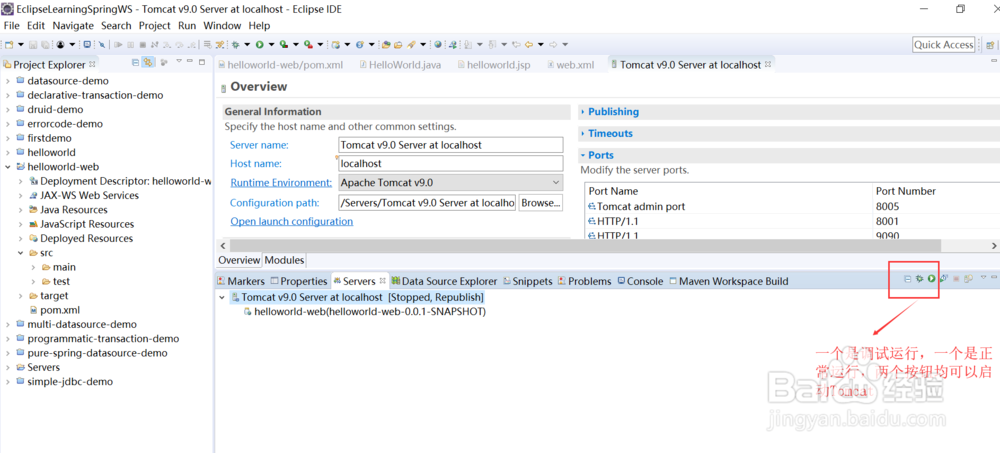
Task: Click the Save icon in main toolbar
Action: coord(33,45)
